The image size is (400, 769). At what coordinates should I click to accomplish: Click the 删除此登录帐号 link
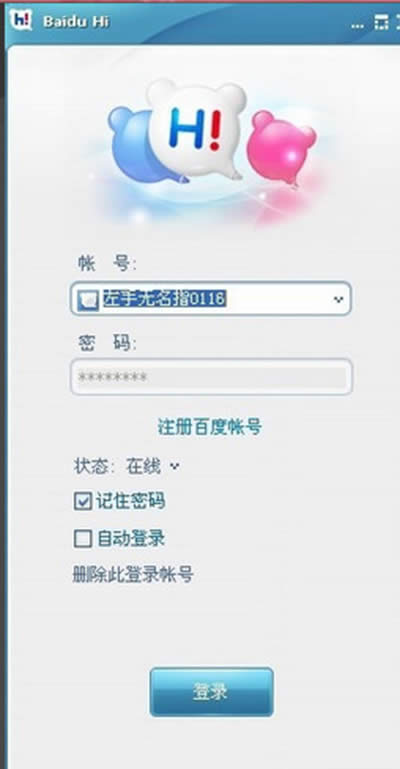(x=133, y=574)
